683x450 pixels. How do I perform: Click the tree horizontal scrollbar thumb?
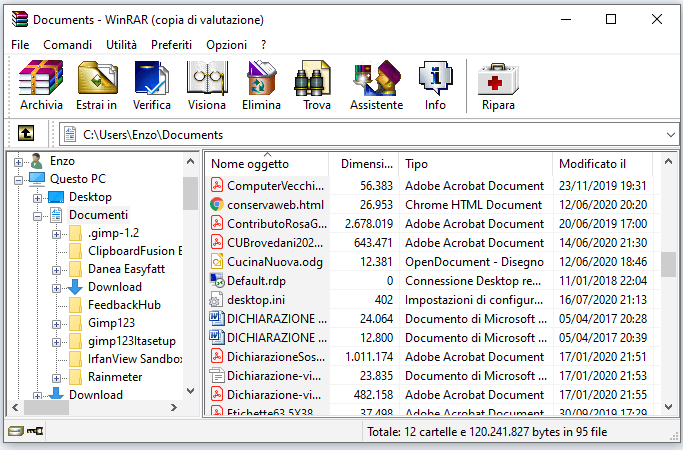(46, 407)
